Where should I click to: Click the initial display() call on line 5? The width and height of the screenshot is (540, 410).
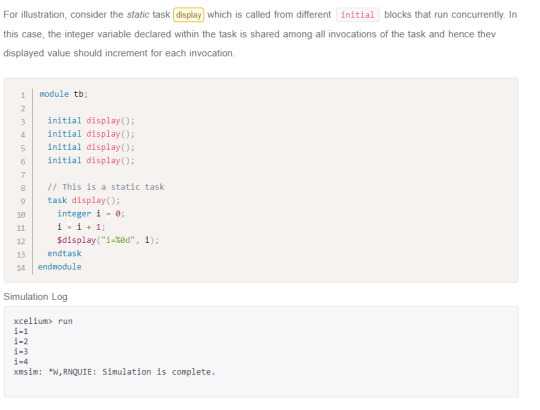tap(91, 147)
